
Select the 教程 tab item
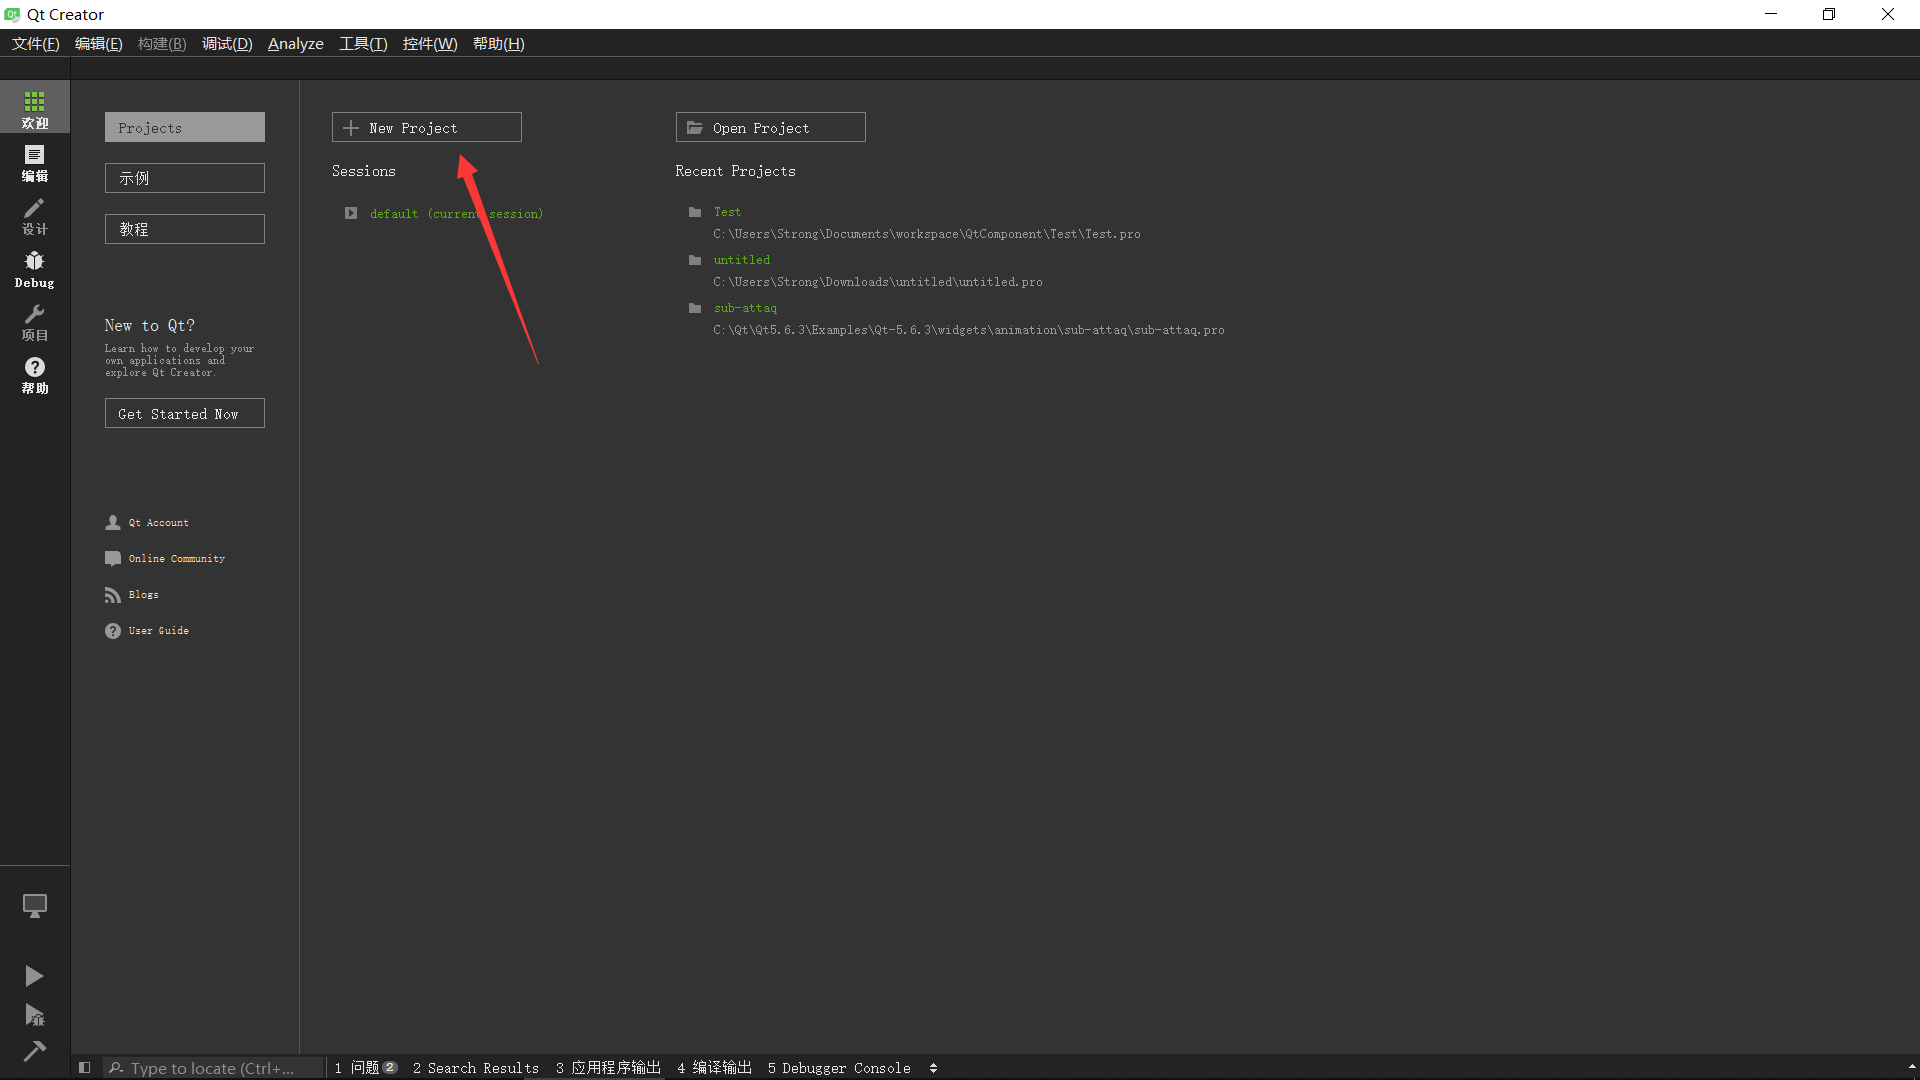185,228
